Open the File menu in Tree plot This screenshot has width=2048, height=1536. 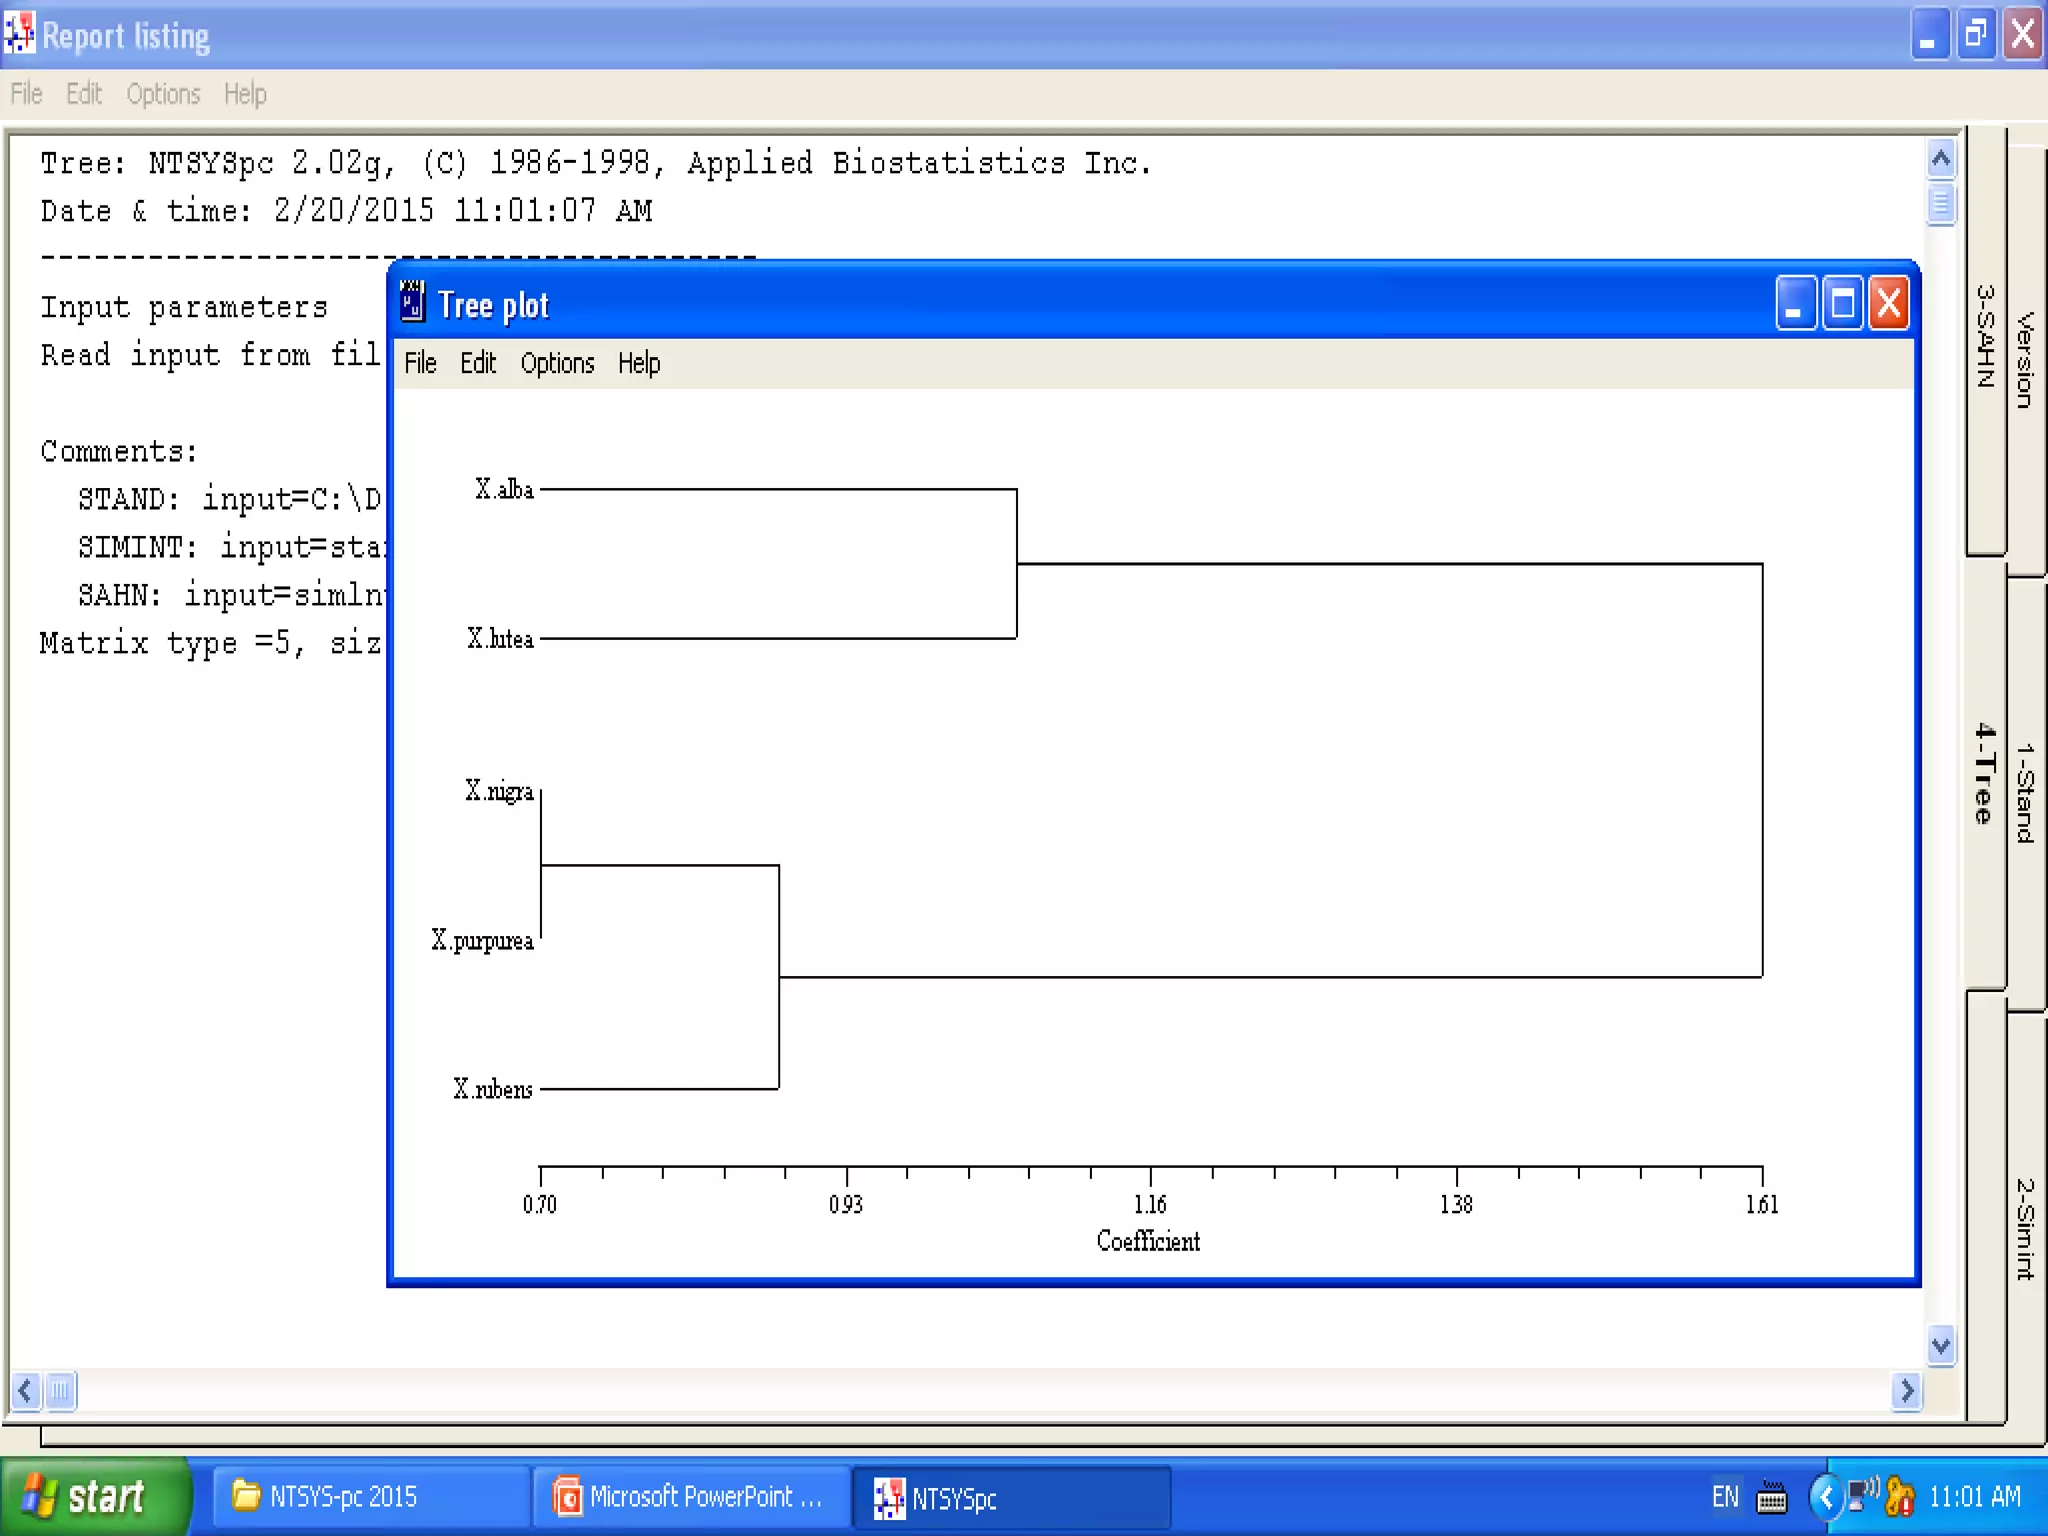pos(420,363)
